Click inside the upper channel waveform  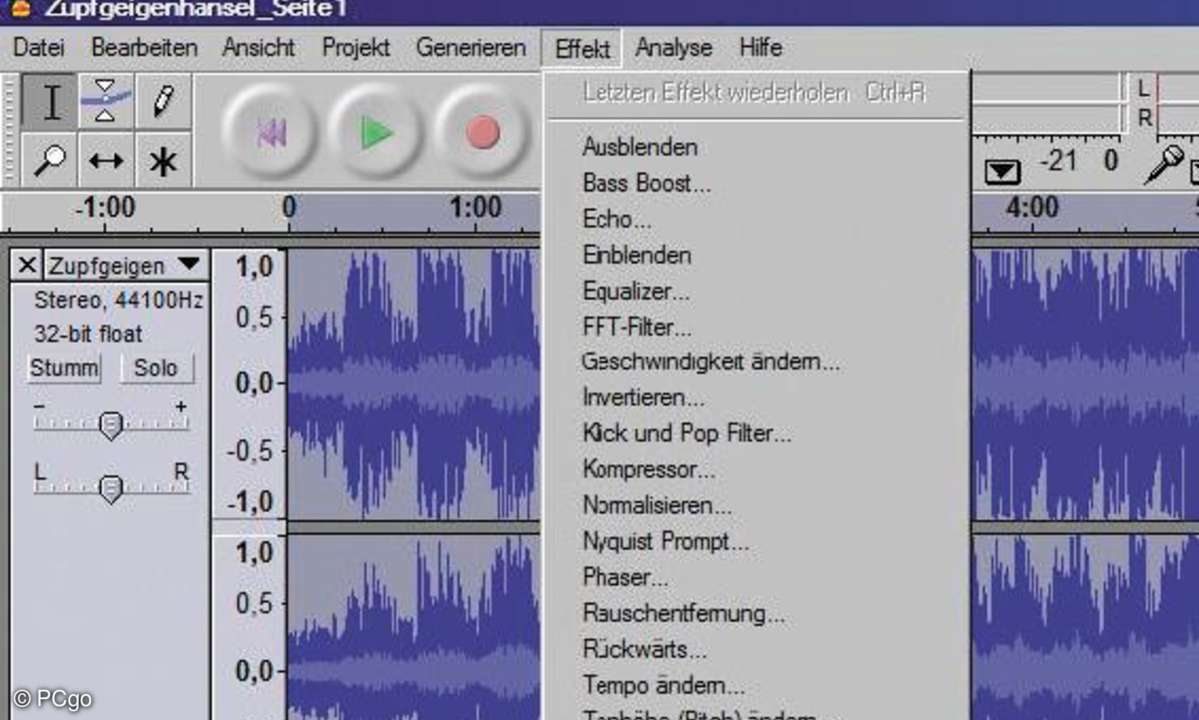click(x=413, y=384)
